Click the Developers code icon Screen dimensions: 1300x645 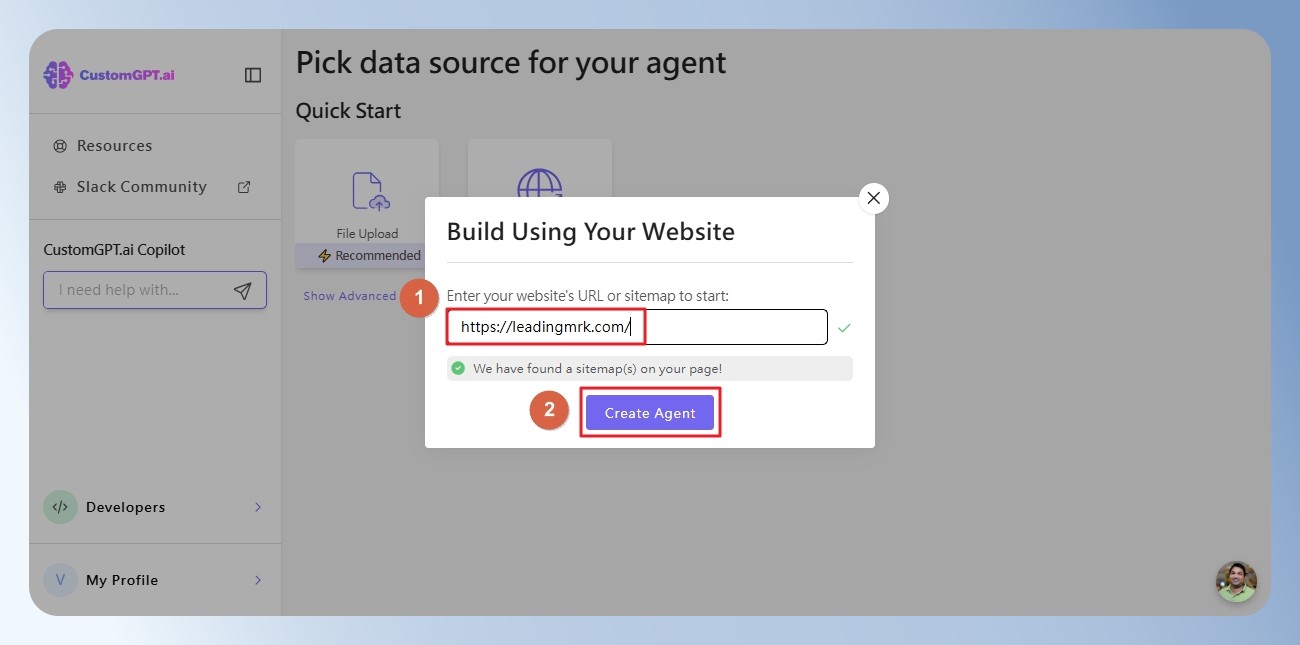60,507
